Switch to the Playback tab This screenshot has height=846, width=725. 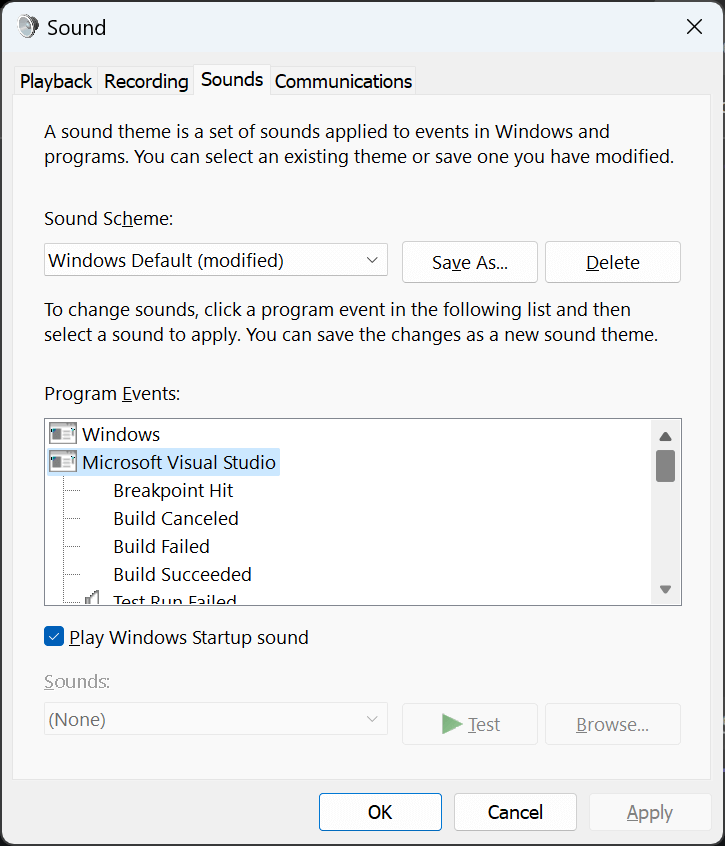[55, 81]
